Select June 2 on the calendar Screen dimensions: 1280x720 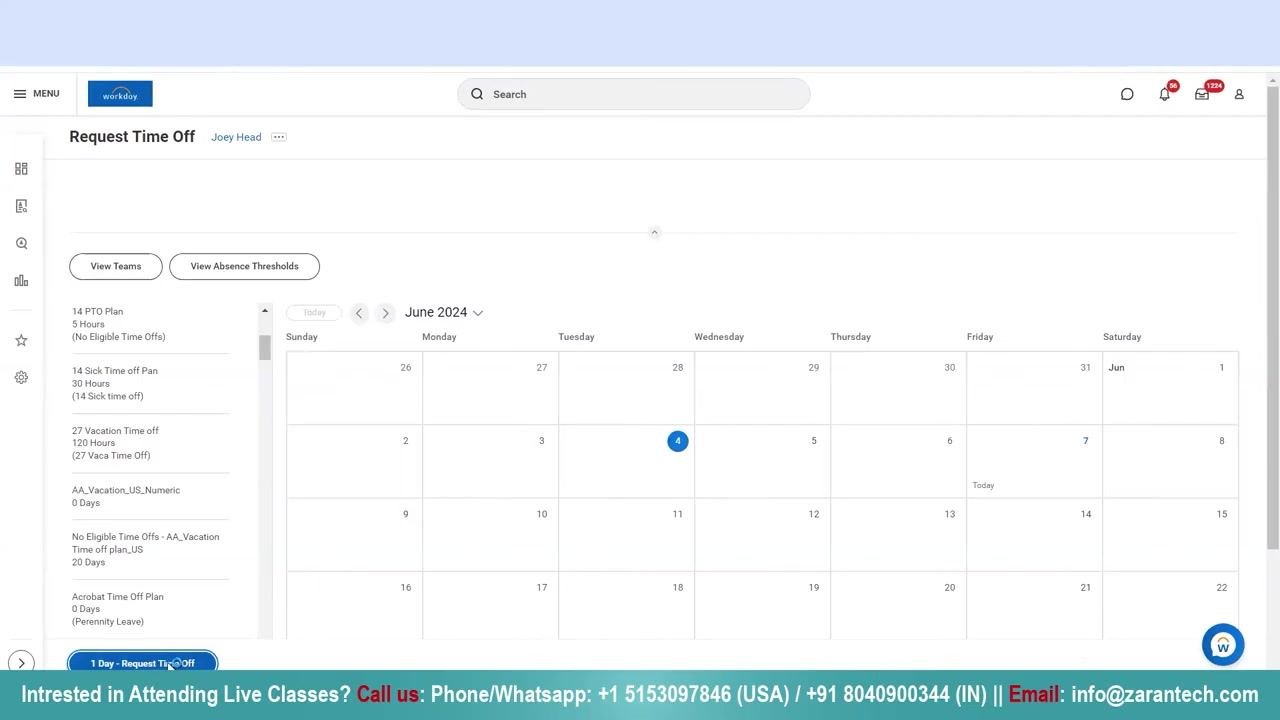pos(355,462)
